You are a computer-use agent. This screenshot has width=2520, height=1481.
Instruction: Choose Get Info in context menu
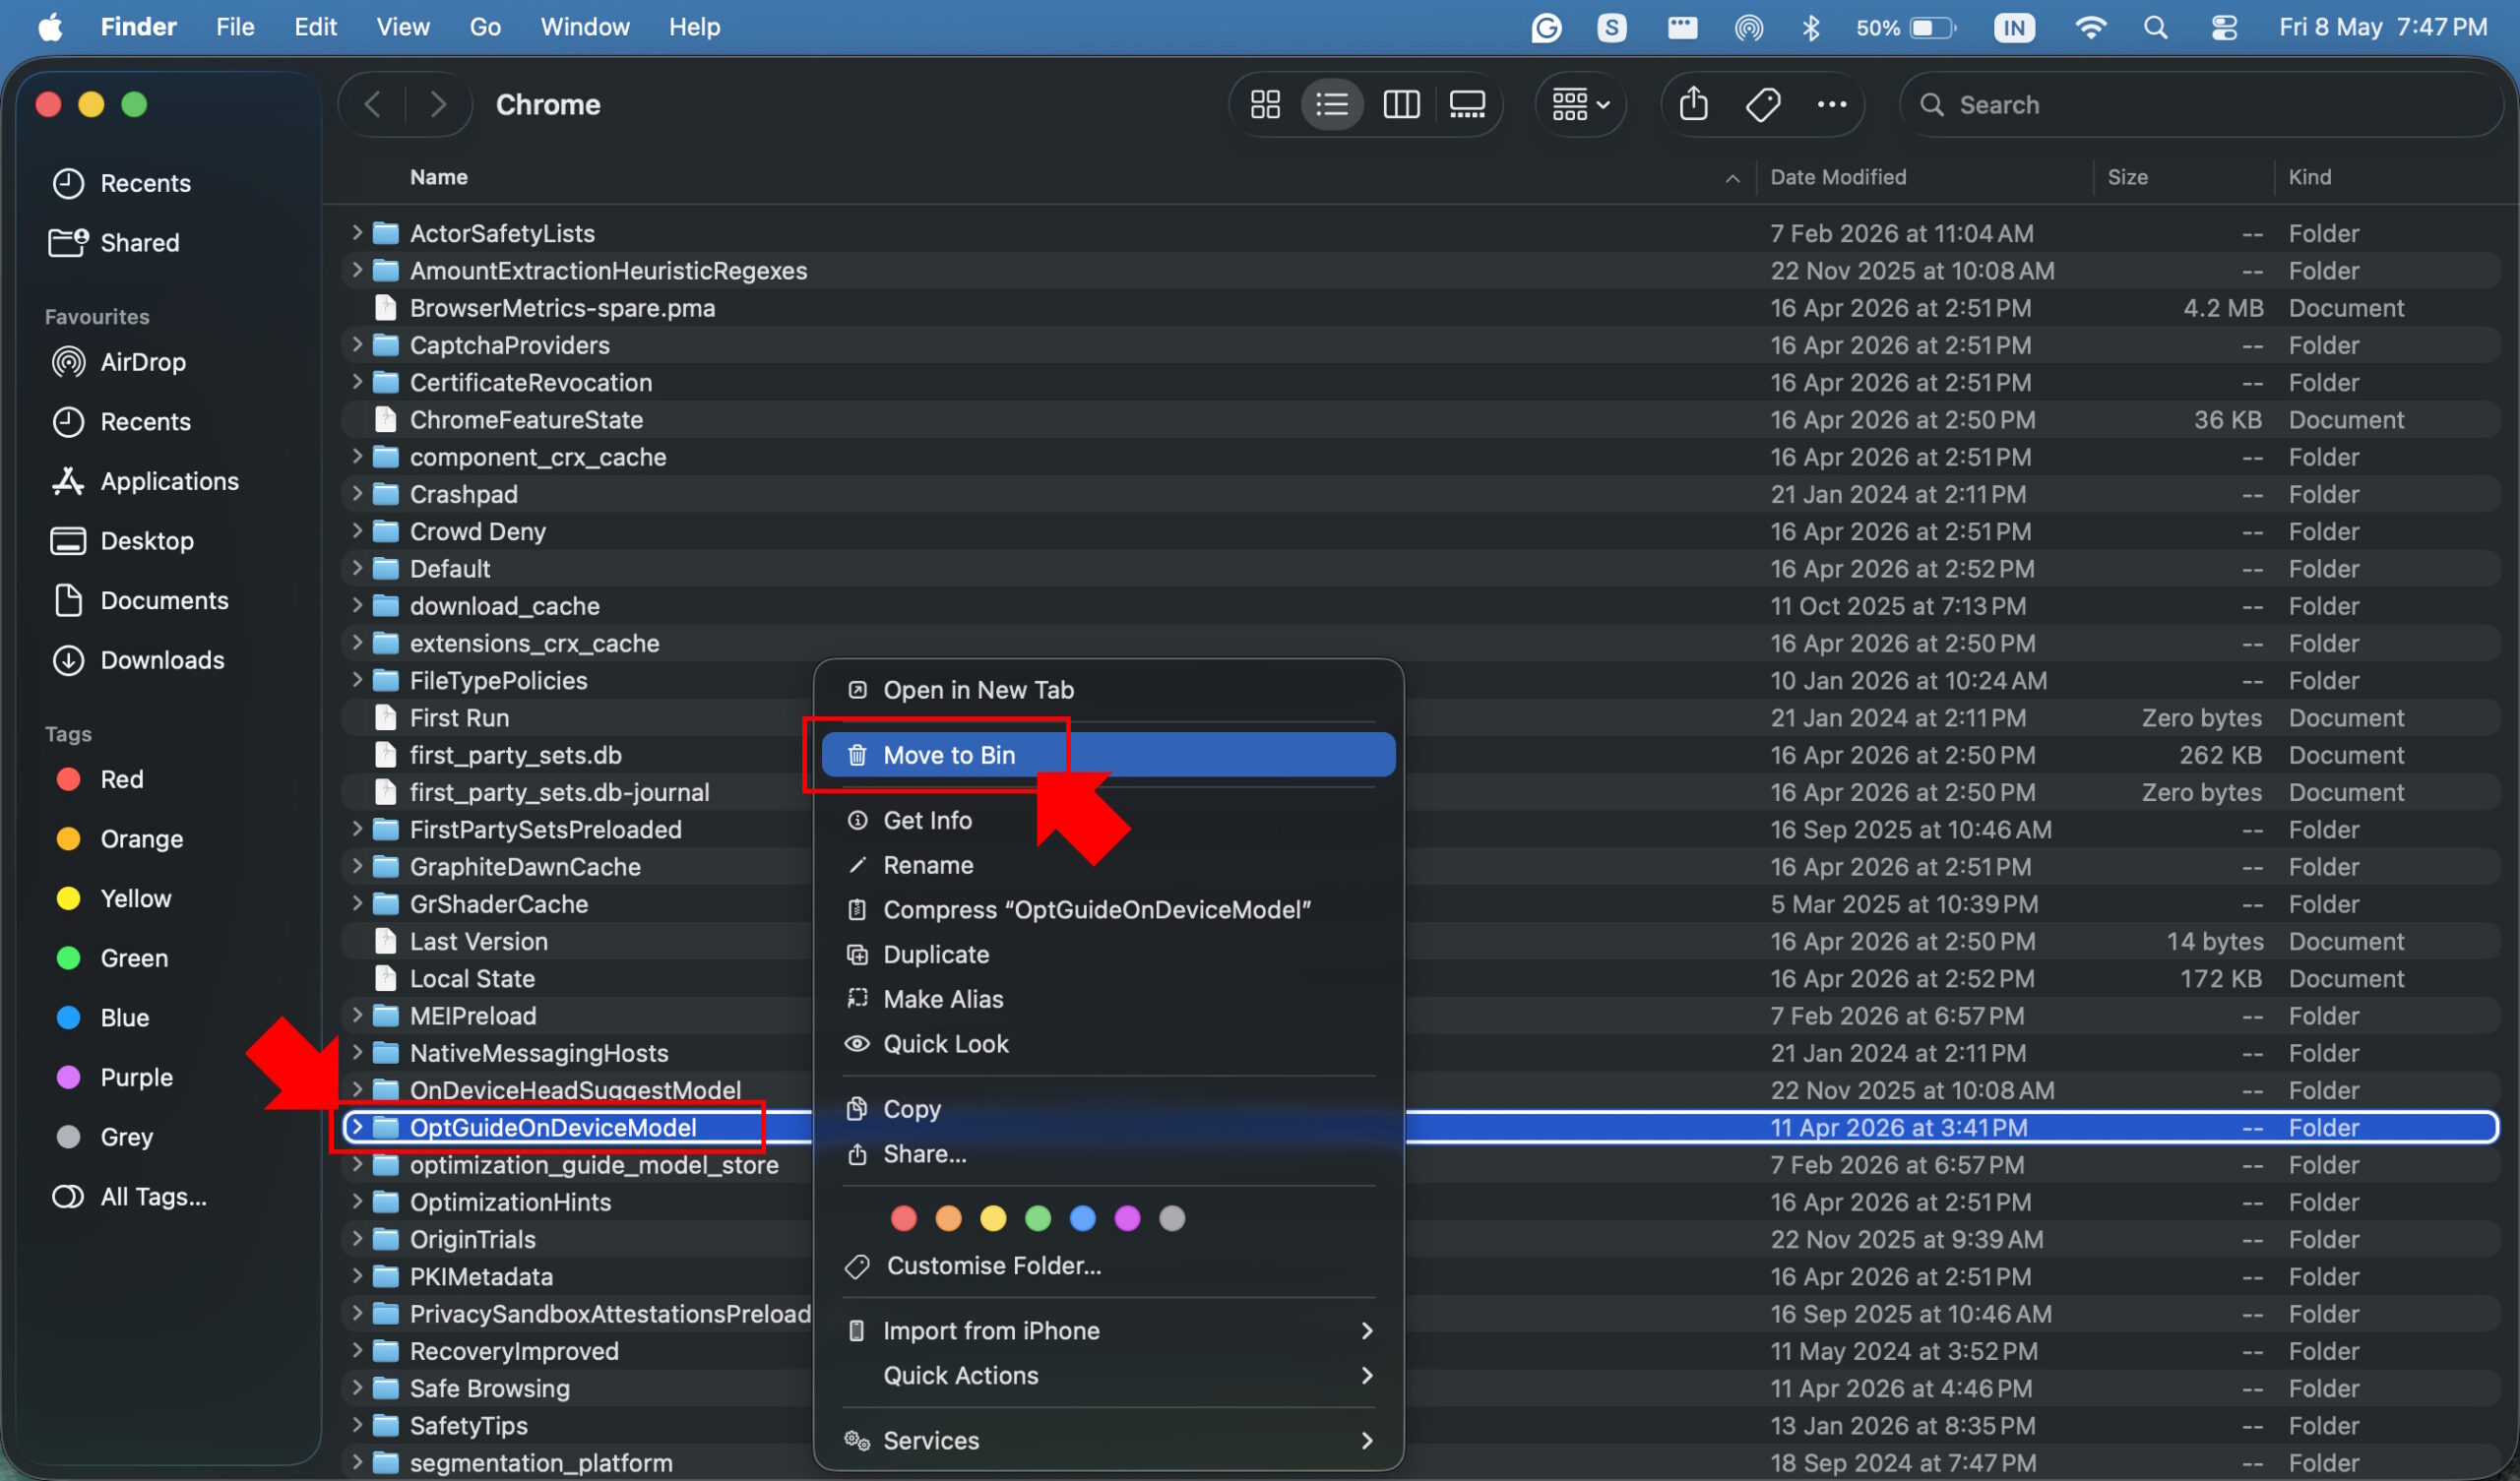coord(1108,820)
